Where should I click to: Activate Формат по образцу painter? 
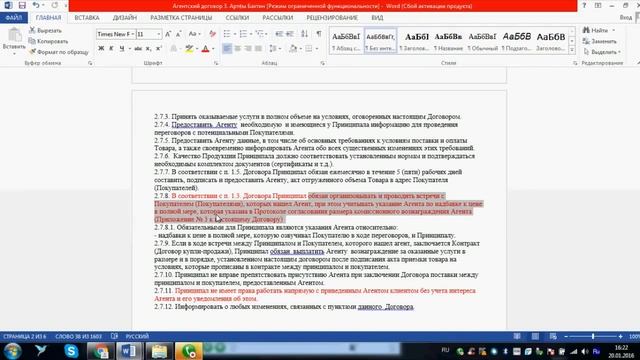coord(58,52)
